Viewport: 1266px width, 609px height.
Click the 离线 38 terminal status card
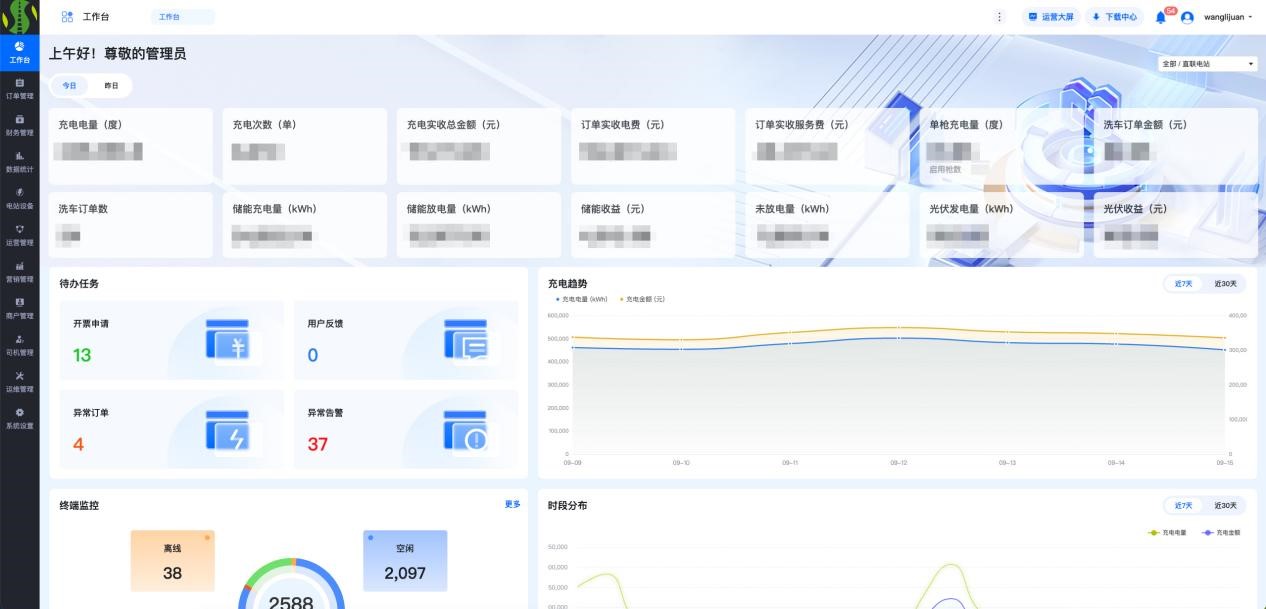[x=172, y=561]
